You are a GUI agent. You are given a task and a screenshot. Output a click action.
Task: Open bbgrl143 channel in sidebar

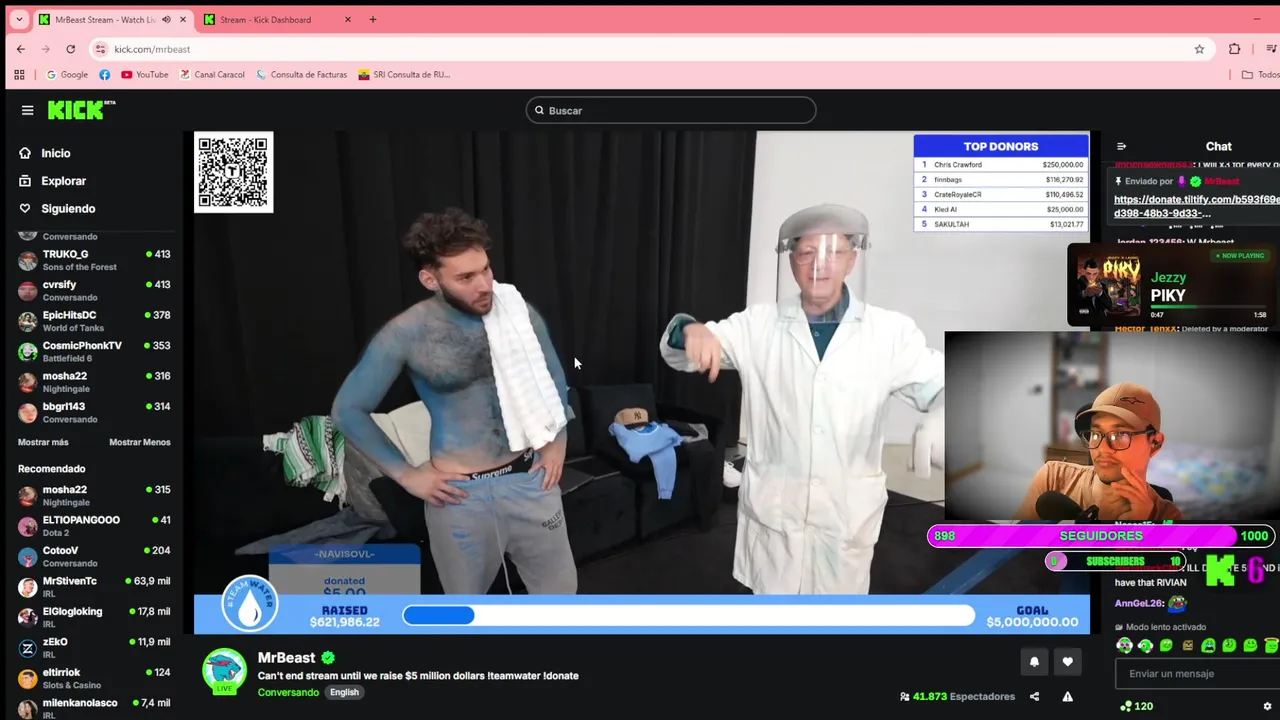(94, 412)
